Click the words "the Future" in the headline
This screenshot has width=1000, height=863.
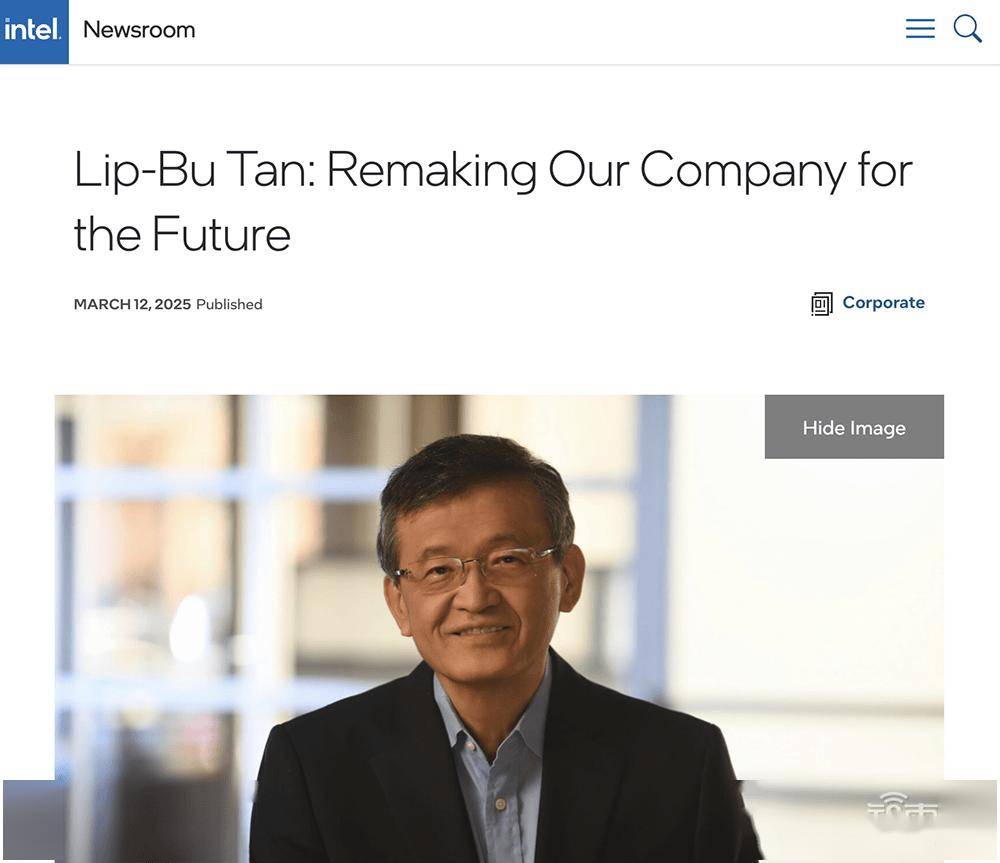(x=182, y=234)
